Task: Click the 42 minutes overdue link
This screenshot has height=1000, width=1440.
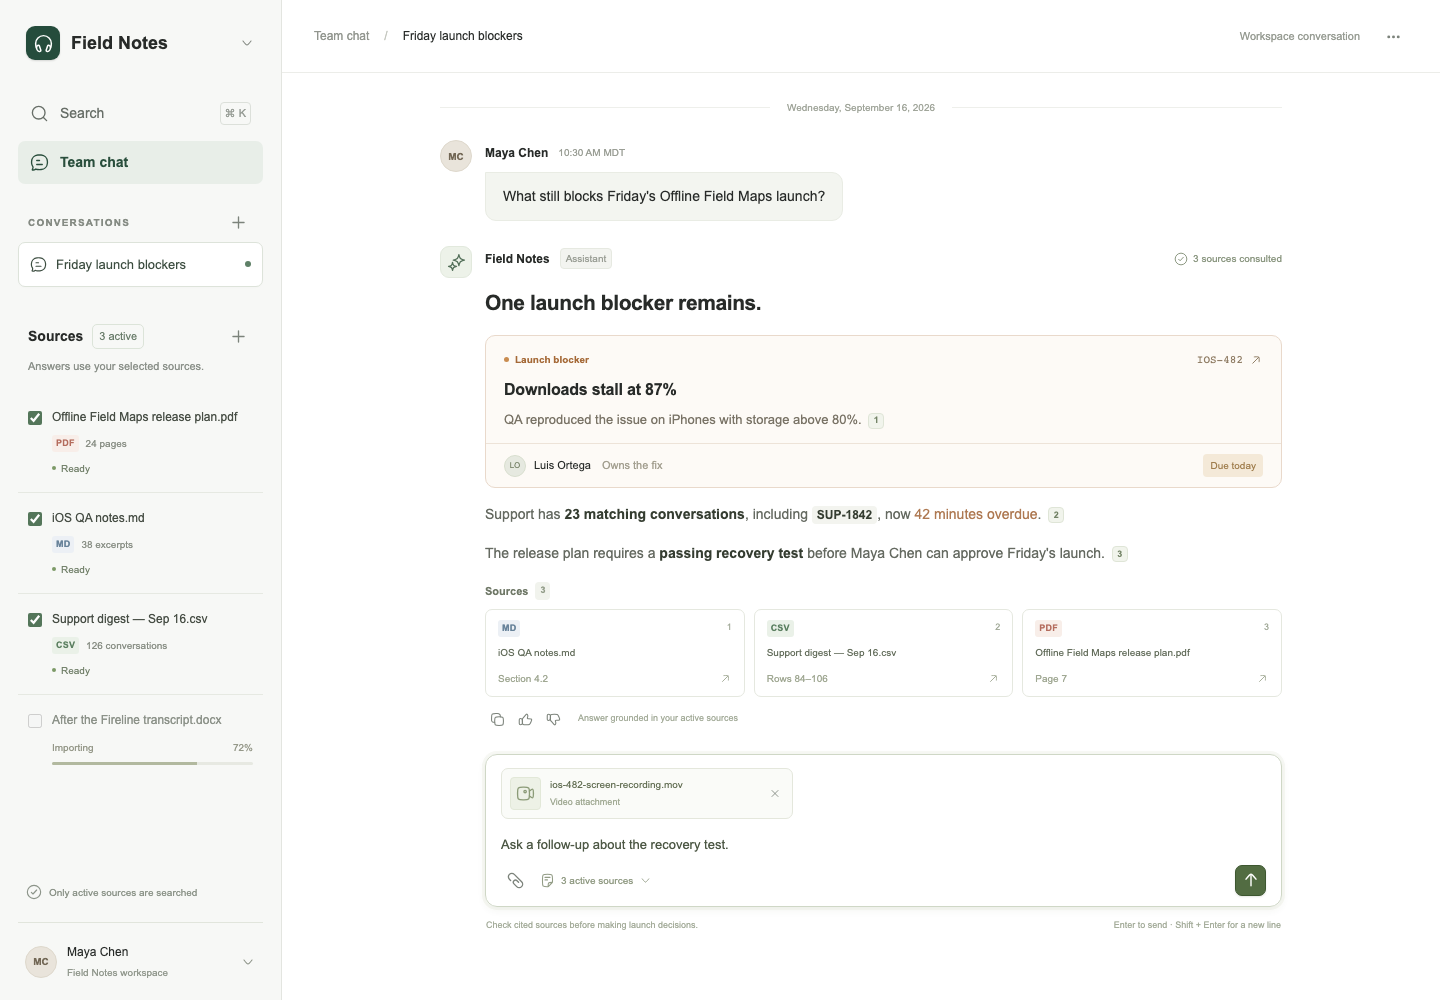Action: pyautogui.click(x=976, y=515)
